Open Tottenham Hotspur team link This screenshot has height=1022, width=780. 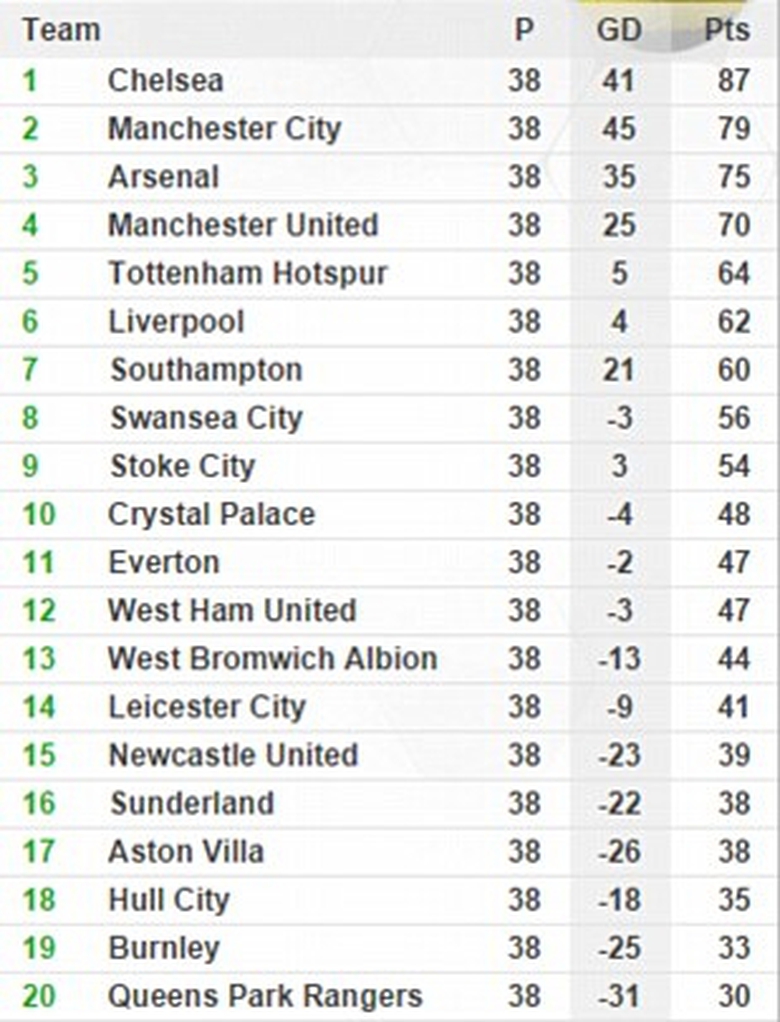pyautogui.click(x=247, y=273)
